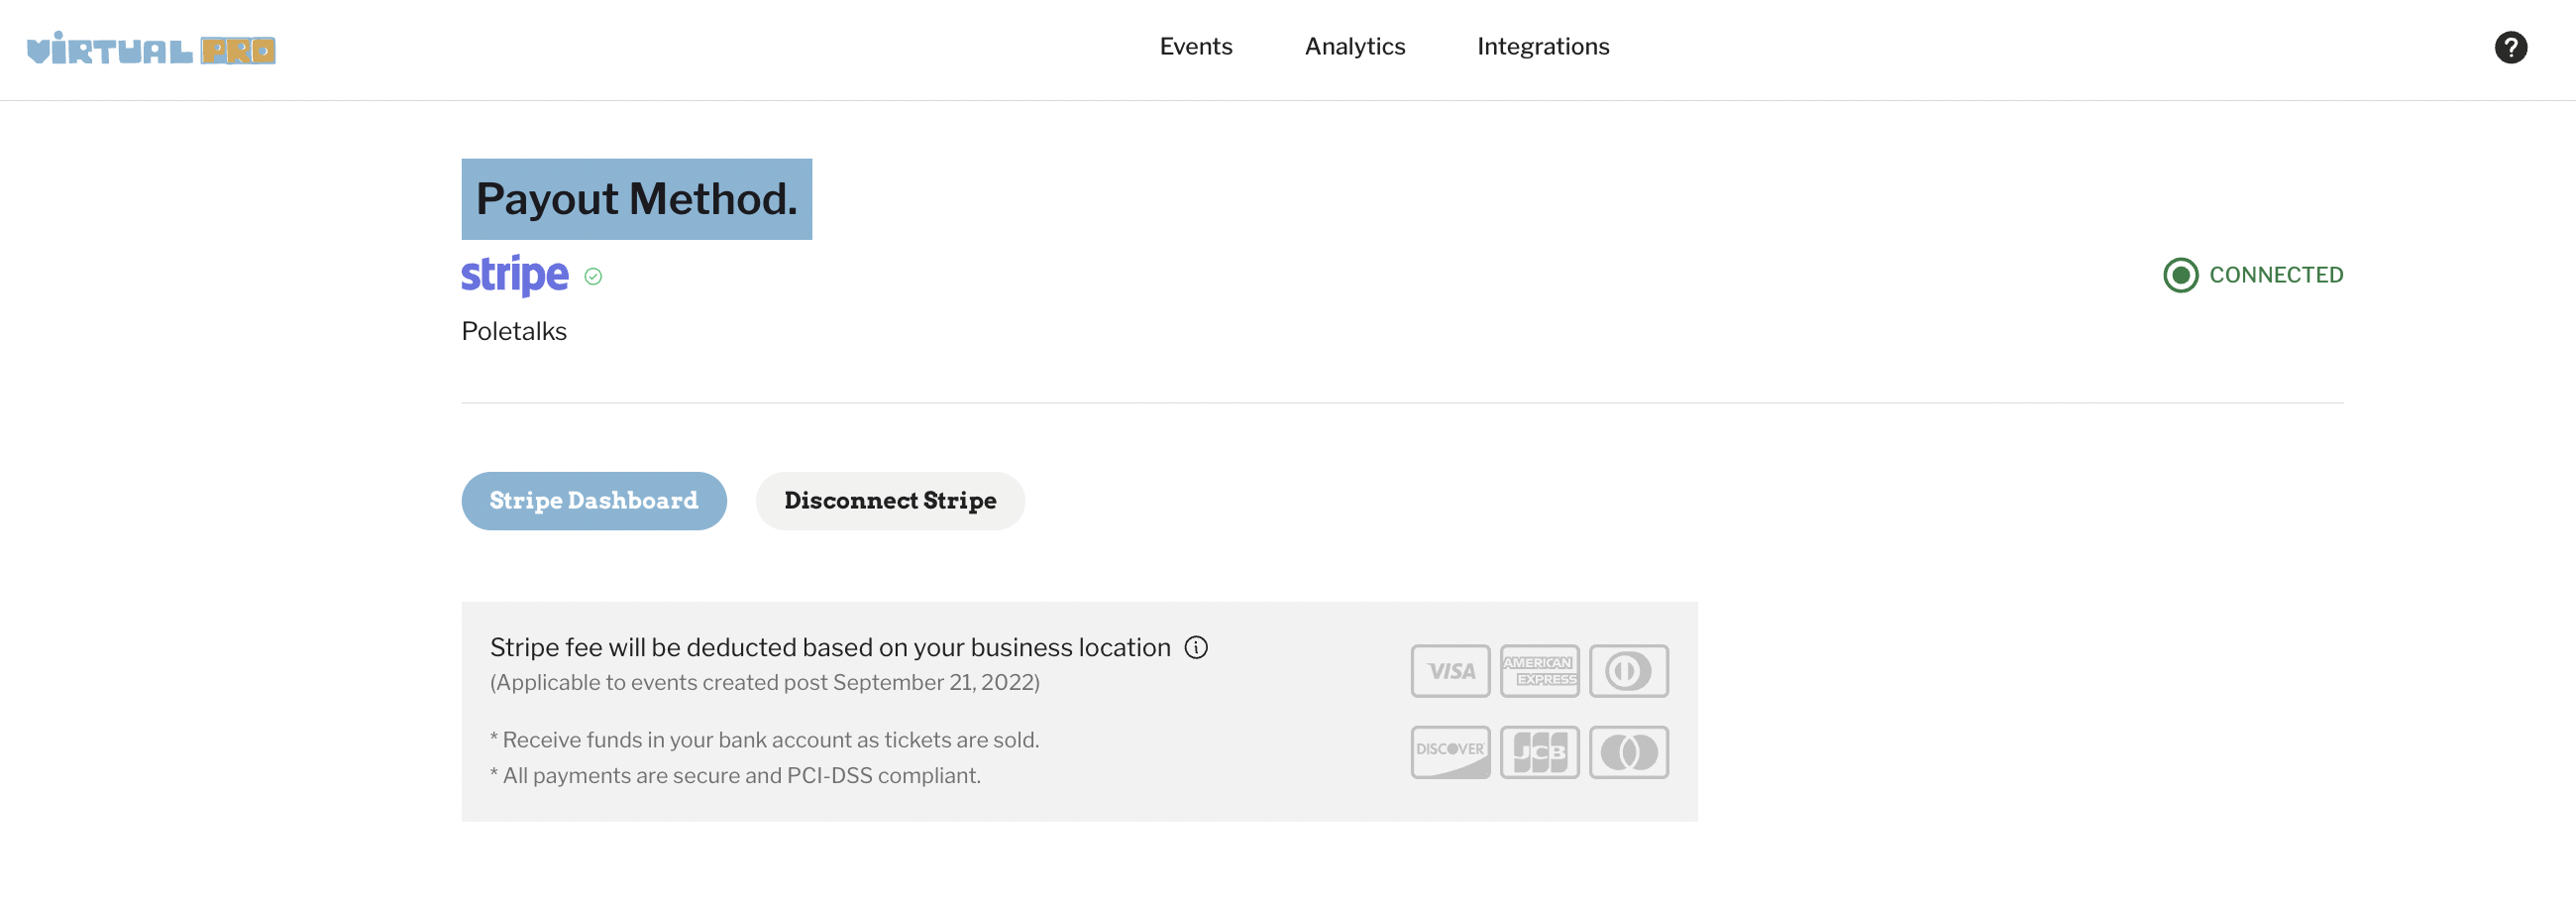Click the Diners Club card icon
This screenshot has height=910, width=2576.
(1628, 671)
